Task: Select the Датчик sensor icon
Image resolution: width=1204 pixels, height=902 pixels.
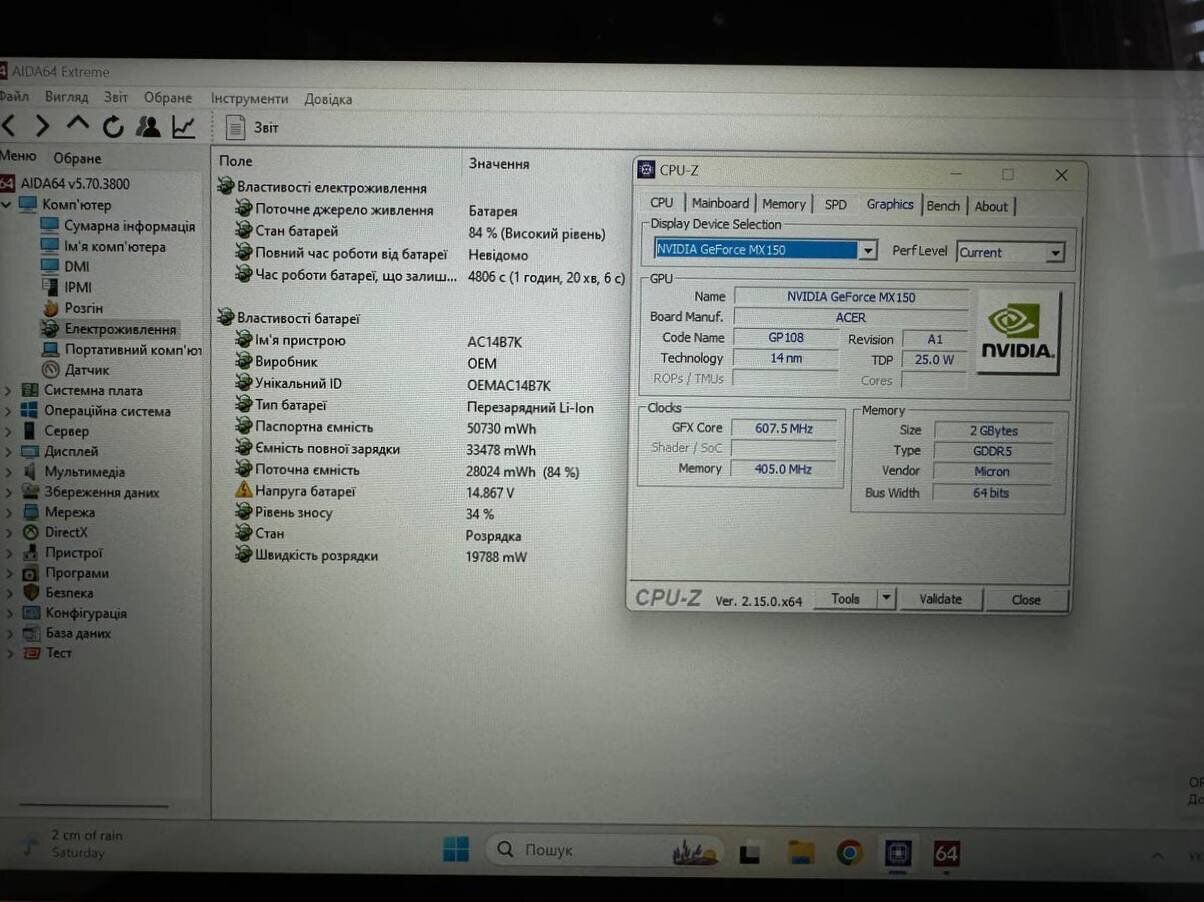Action: tap(49, 370)
